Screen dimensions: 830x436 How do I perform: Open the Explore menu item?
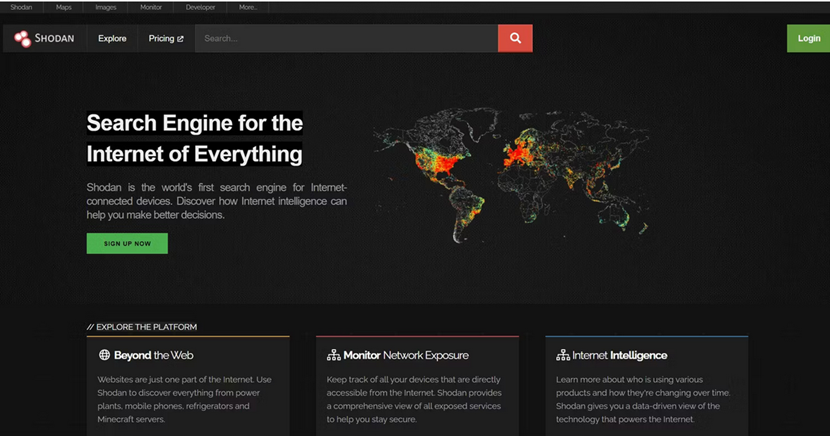(x=112, y=39)
